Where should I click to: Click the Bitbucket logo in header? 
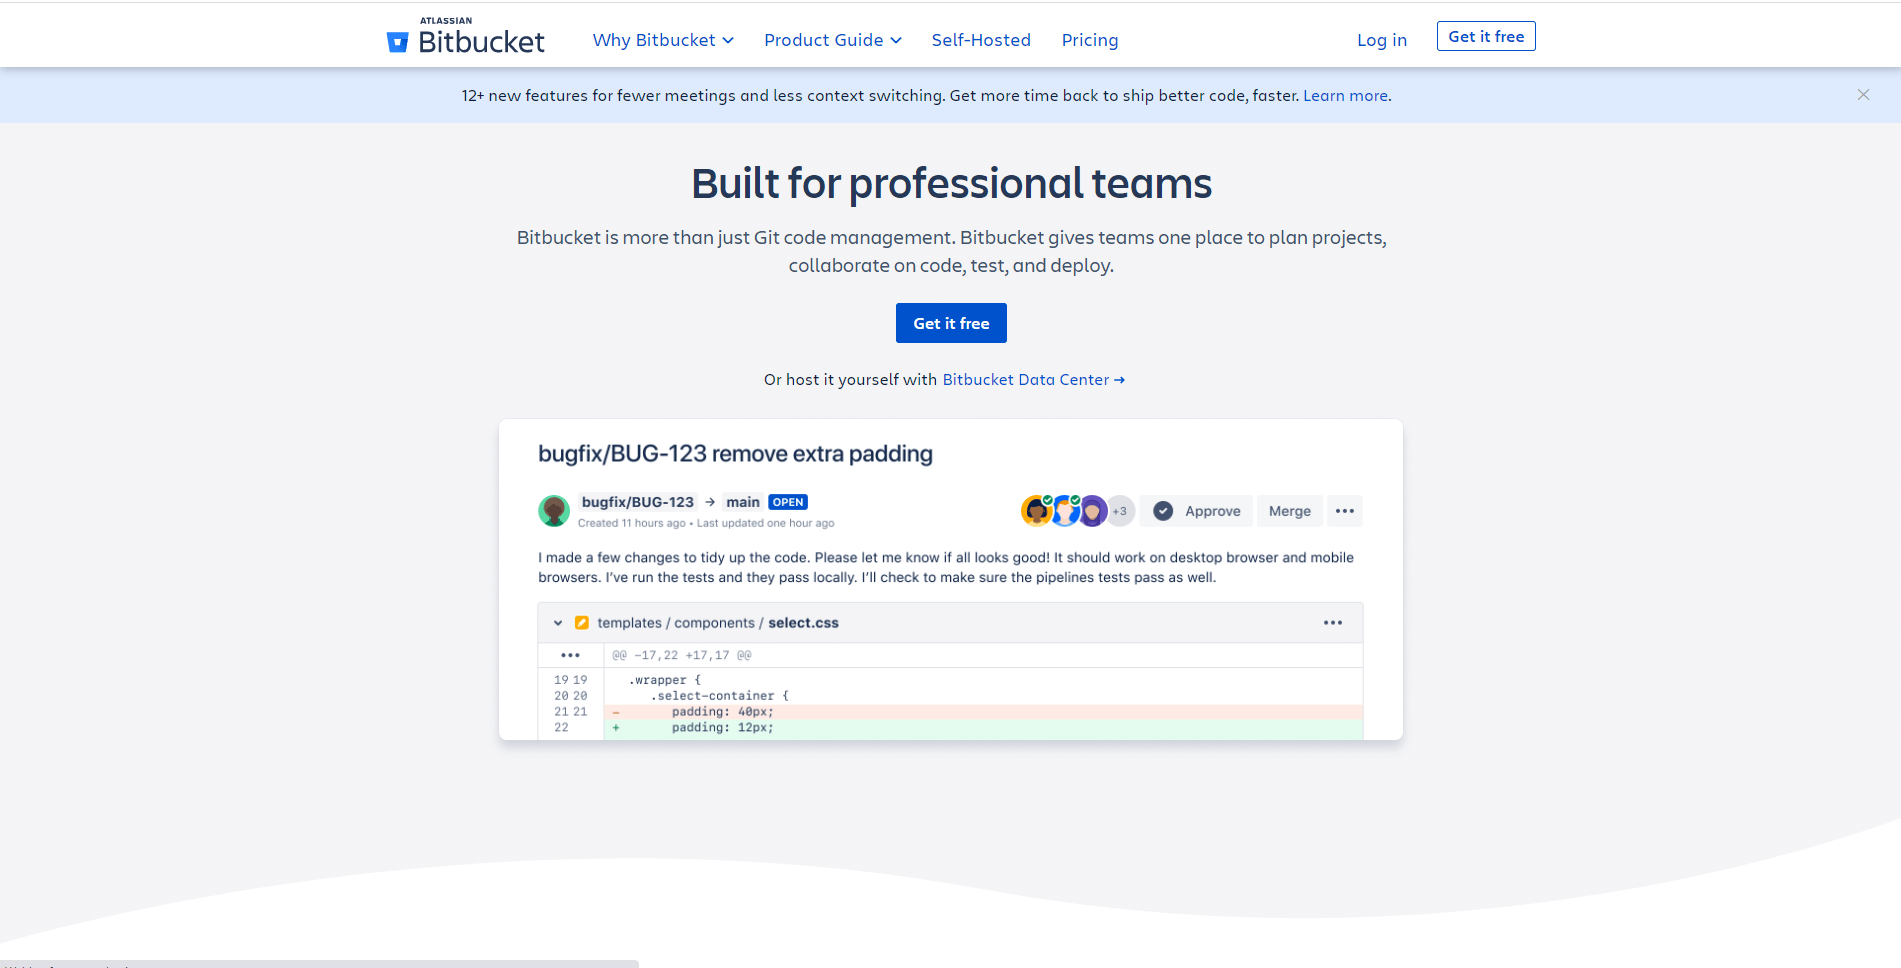tap(466, 38)
